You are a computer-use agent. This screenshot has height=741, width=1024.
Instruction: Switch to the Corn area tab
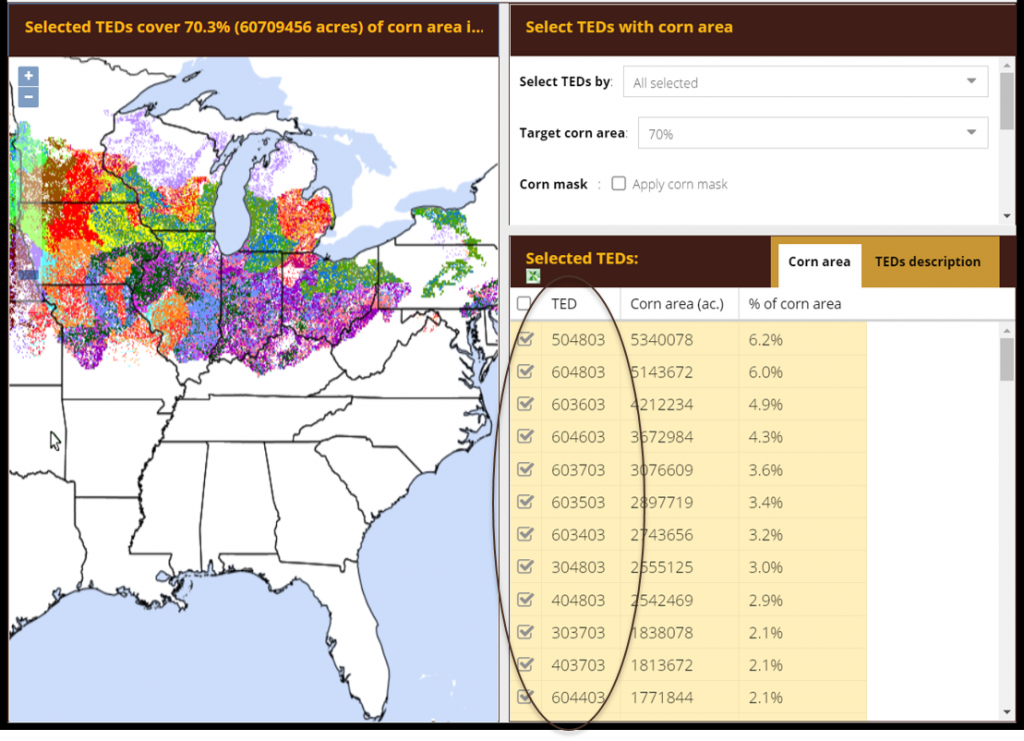pos(818,262)
